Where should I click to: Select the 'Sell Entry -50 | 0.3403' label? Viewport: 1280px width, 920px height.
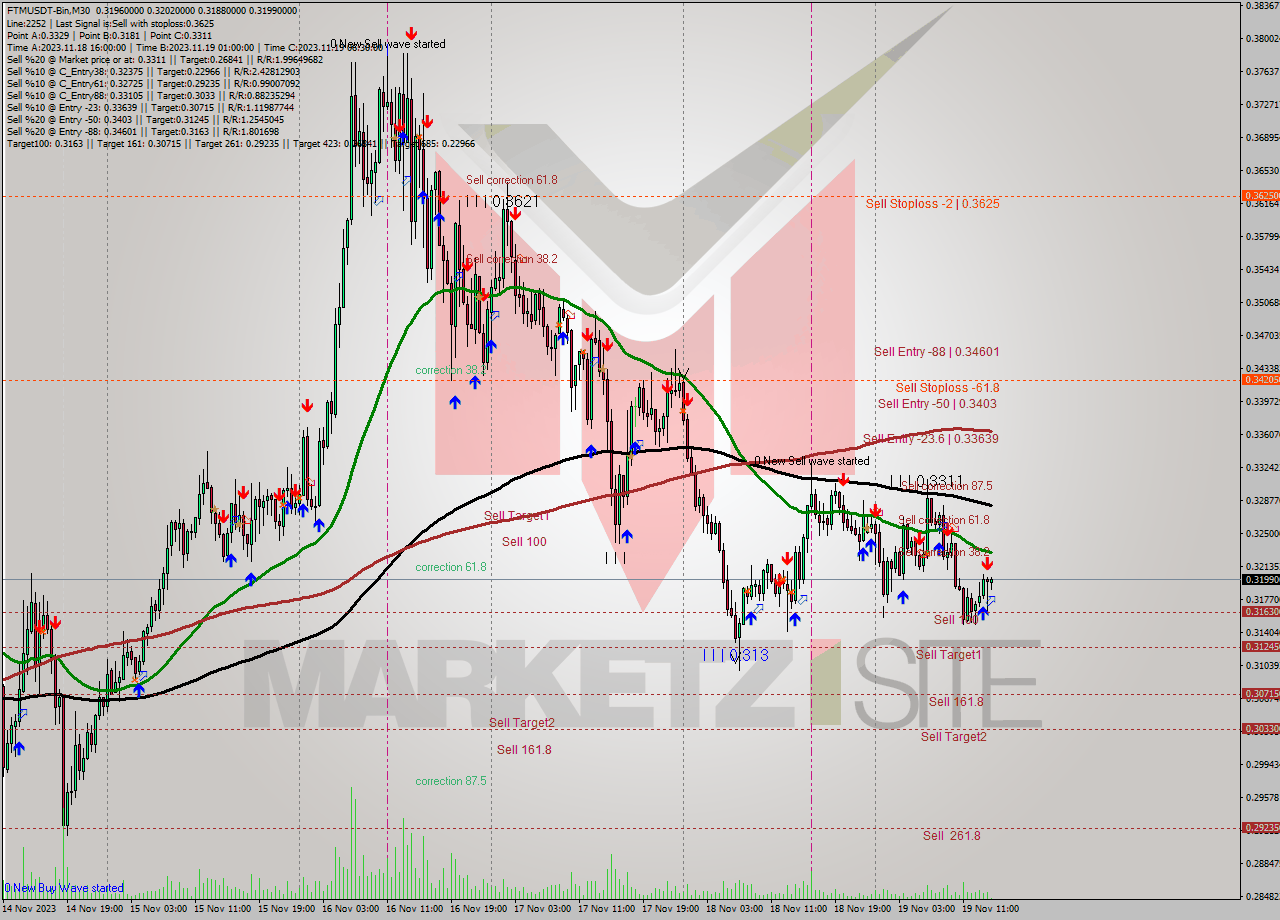tap(936, 404)
